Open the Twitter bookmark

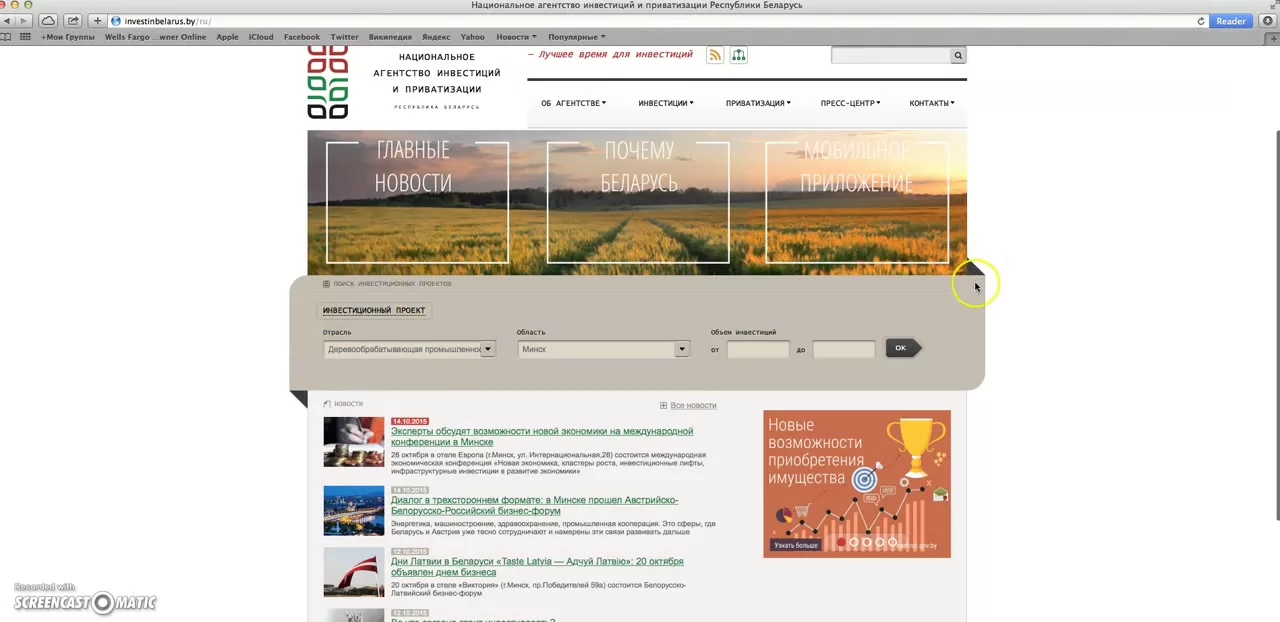344,37
